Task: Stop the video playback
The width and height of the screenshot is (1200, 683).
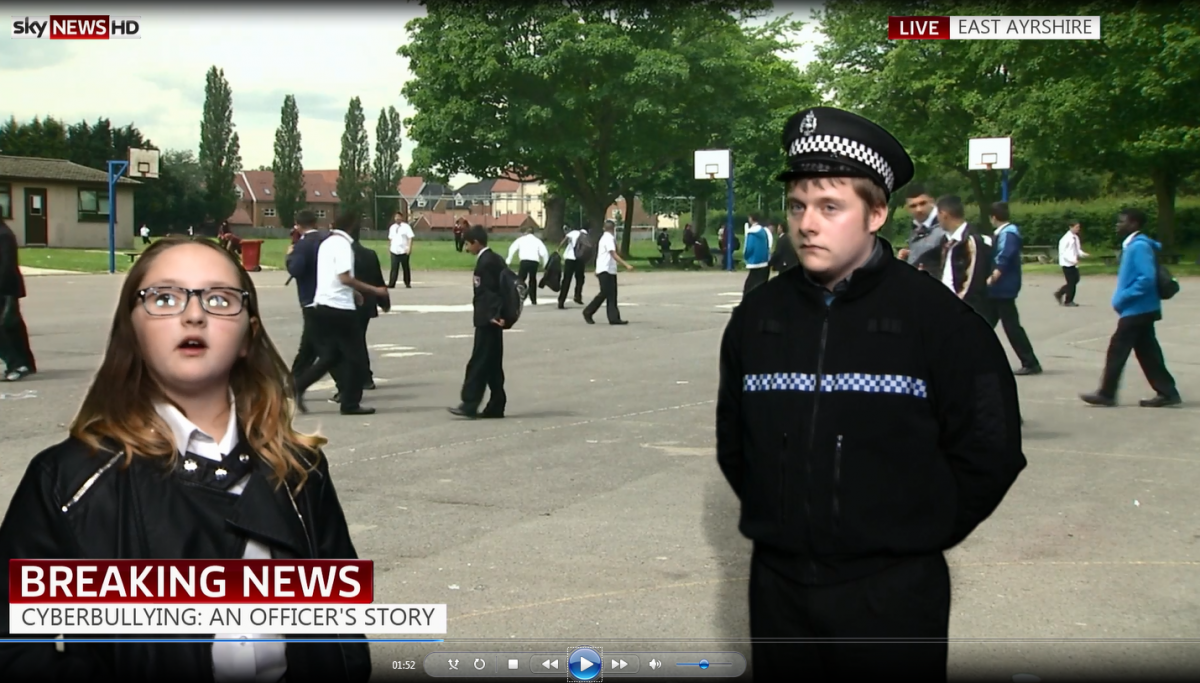Action: coord(512,664)
